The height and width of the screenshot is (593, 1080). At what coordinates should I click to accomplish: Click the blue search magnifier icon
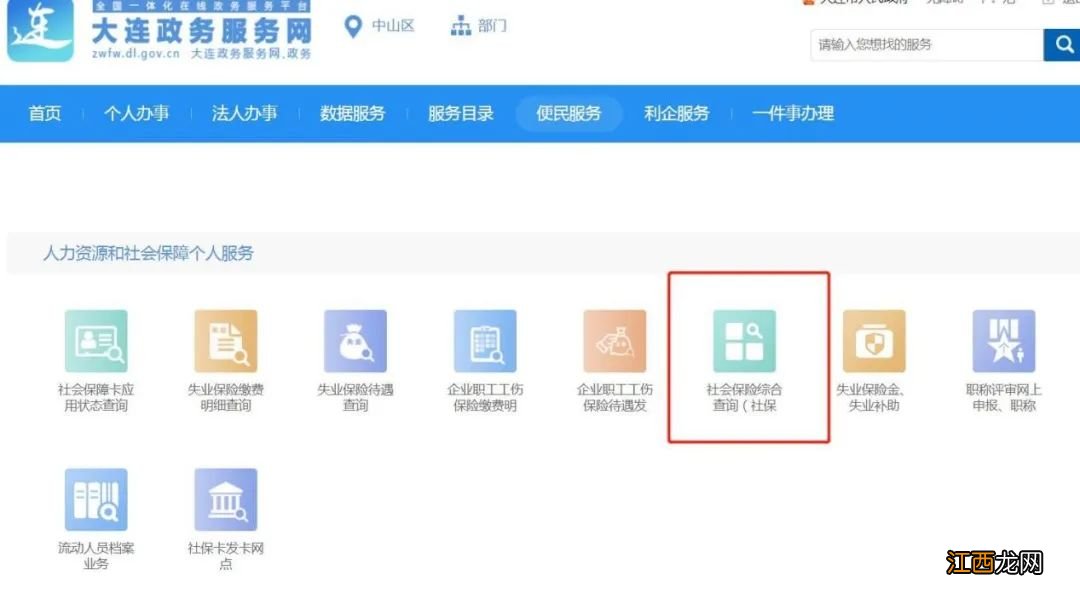coord(1061,45)
